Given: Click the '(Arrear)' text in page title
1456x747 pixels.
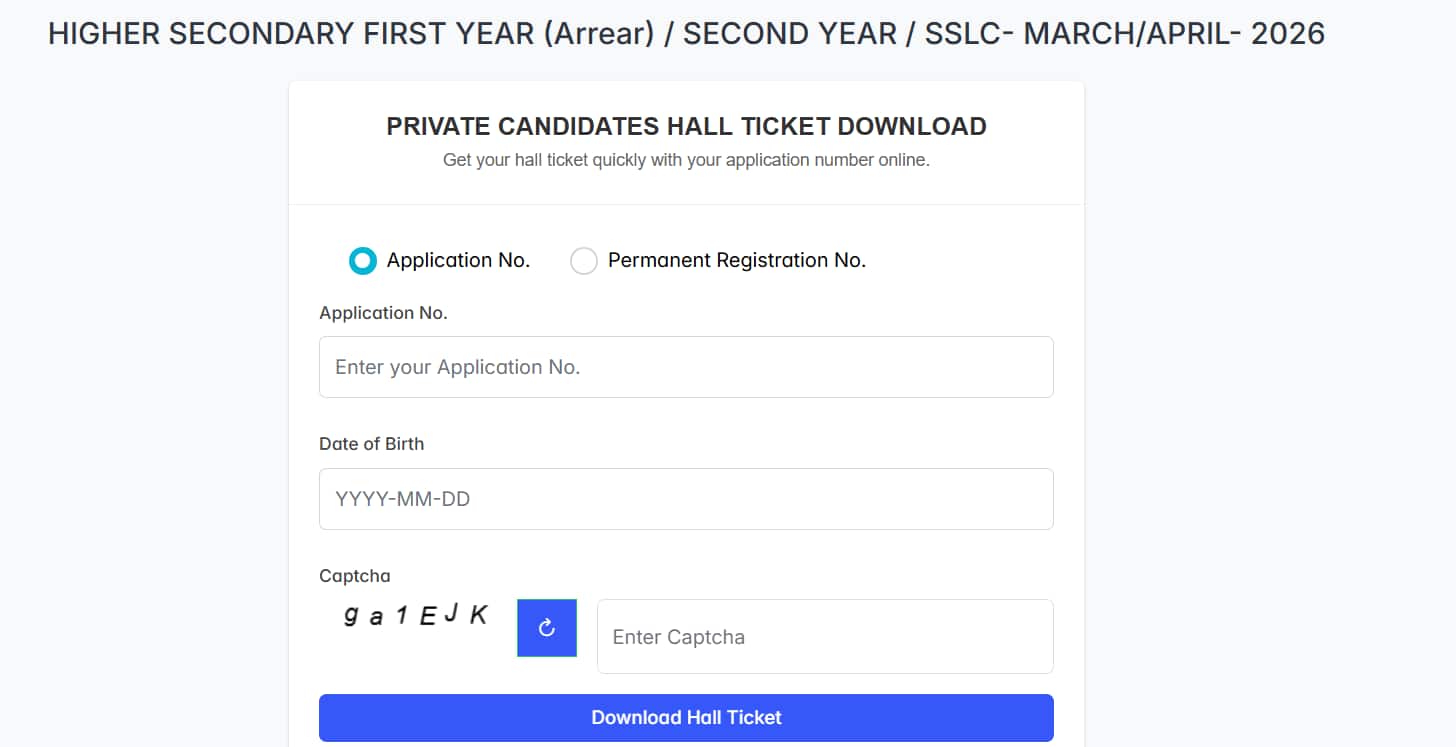Looking at the screenshot, I should (599, 33).
